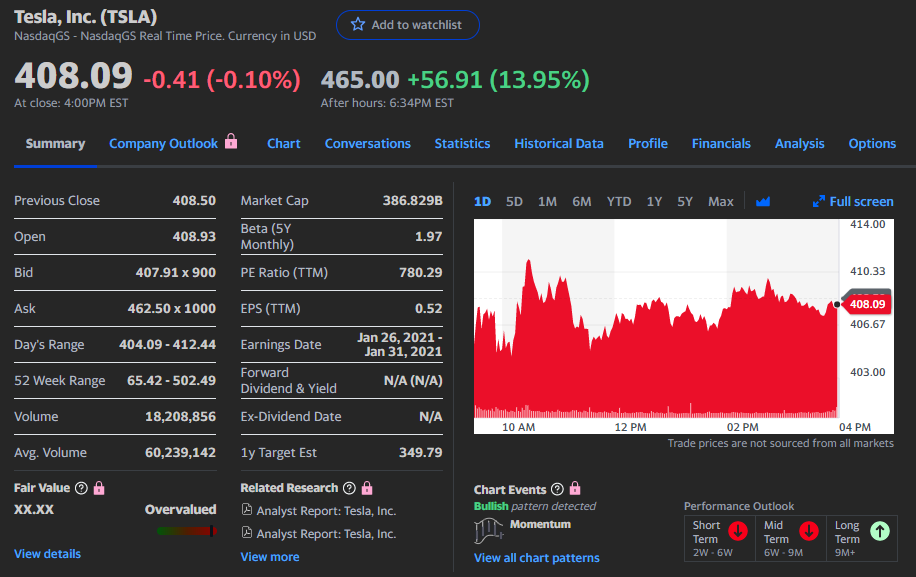916x577 pixels.
Task: Switch to the Chart tab
Action: pyautogui.click(x=284, y=144)
